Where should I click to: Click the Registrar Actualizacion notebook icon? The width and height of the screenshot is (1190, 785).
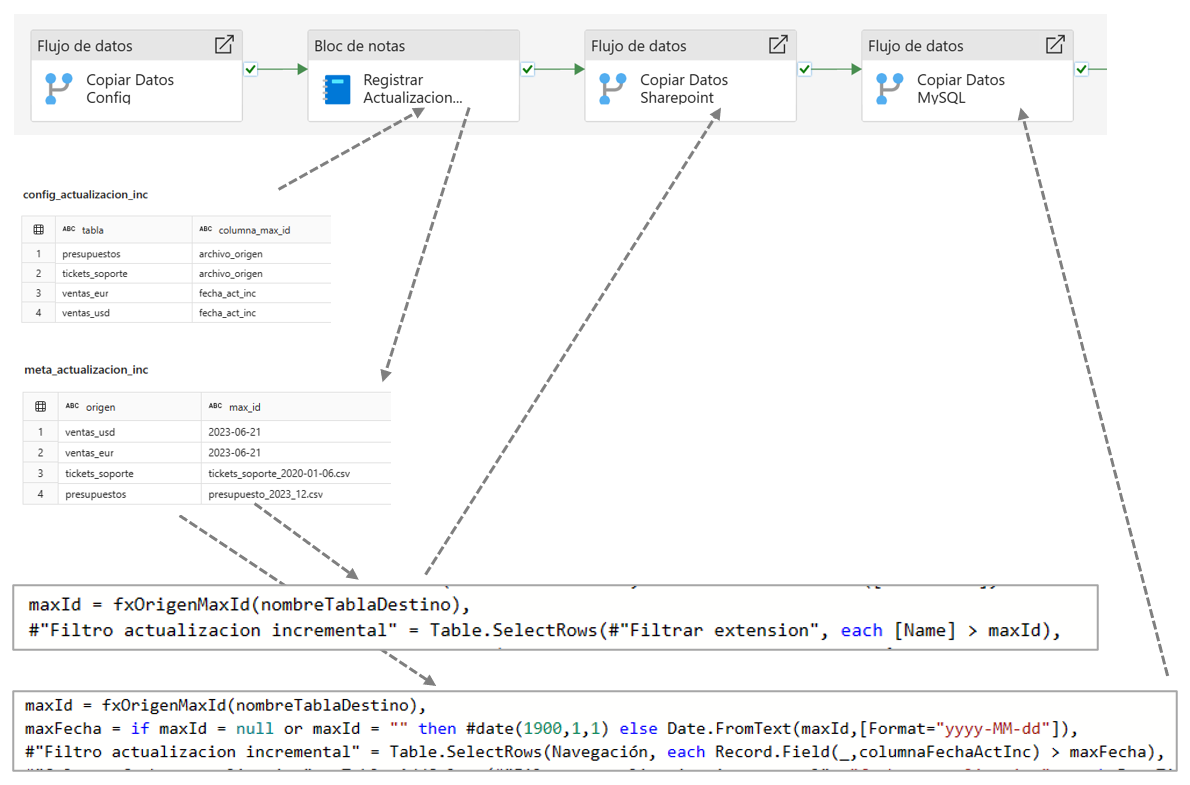tap(337, 88)
